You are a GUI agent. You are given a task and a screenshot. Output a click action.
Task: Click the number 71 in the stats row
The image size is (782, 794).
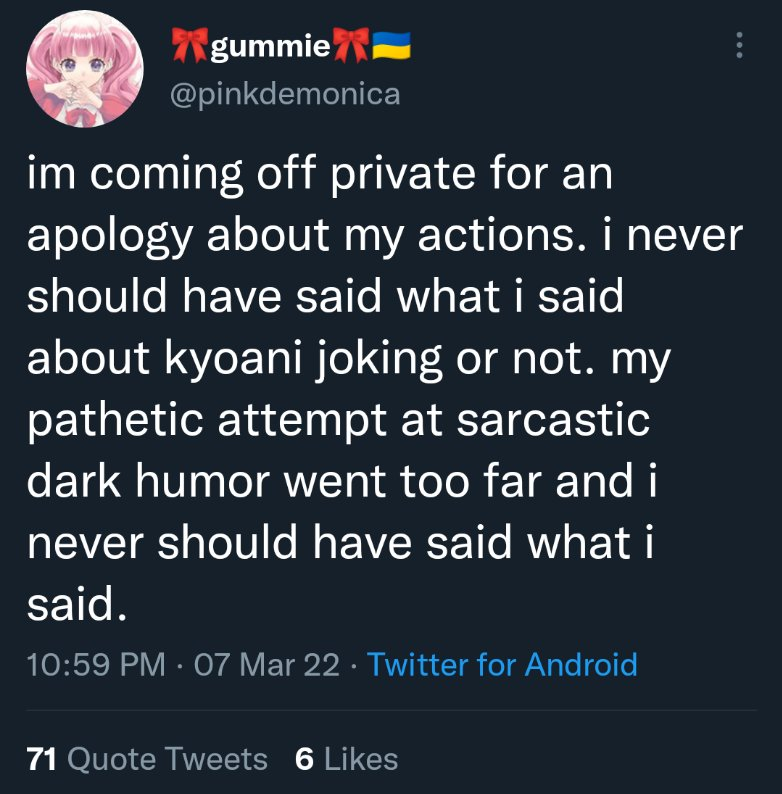[41, 759]
